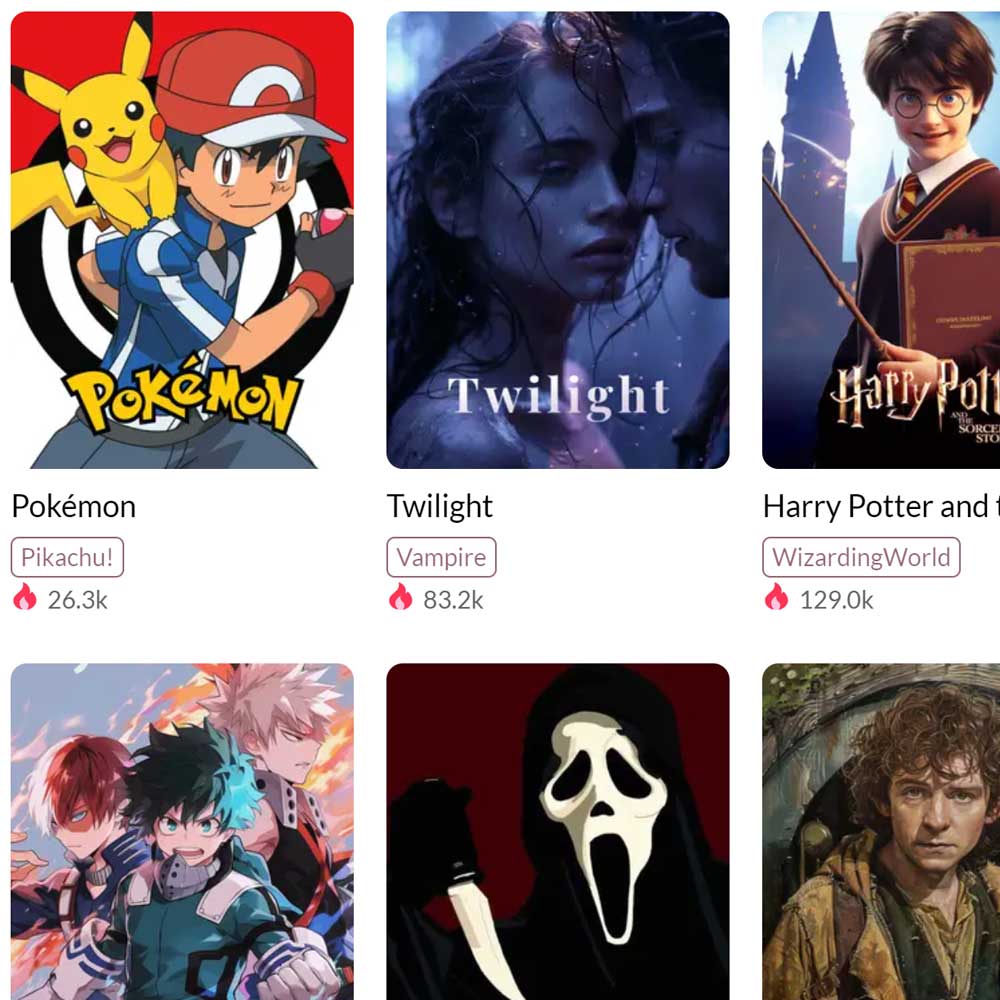Image resolution: width=1000 pixels, height=1000 pixels.
Task: Click the flame icon next to 26.3k
Action: (25, 598)
